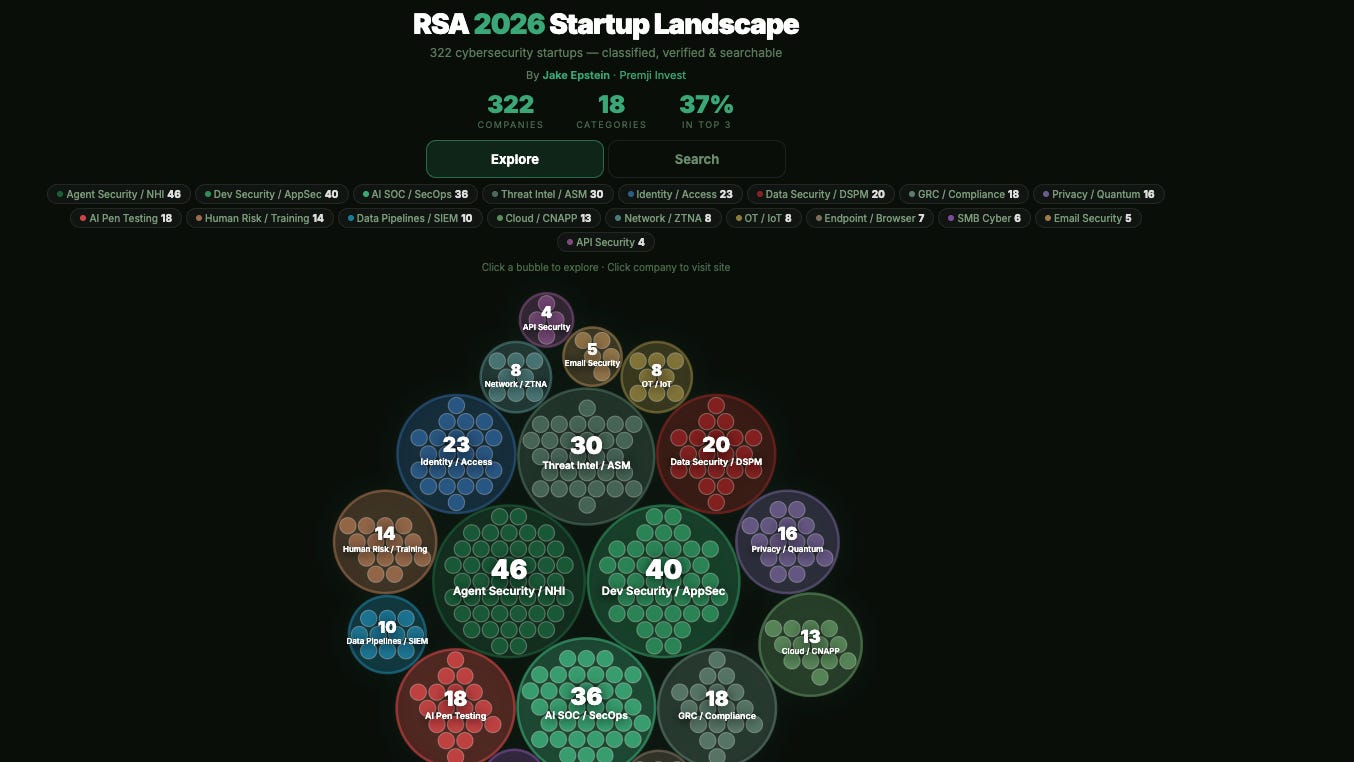Click the 37% In Top 3 statistic
1354x762 pixels.
[706, 111]
